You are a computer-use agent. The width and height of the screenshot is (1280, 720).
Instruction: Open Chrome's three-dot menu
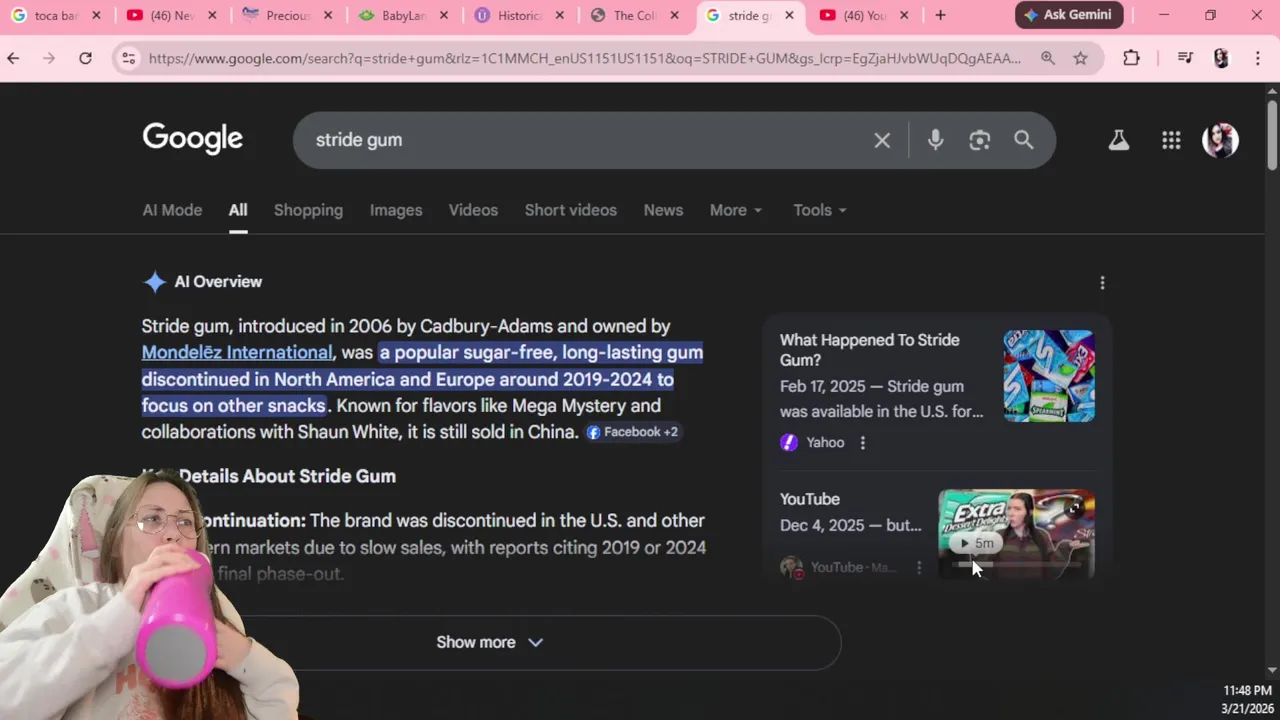coord(1257,58)
